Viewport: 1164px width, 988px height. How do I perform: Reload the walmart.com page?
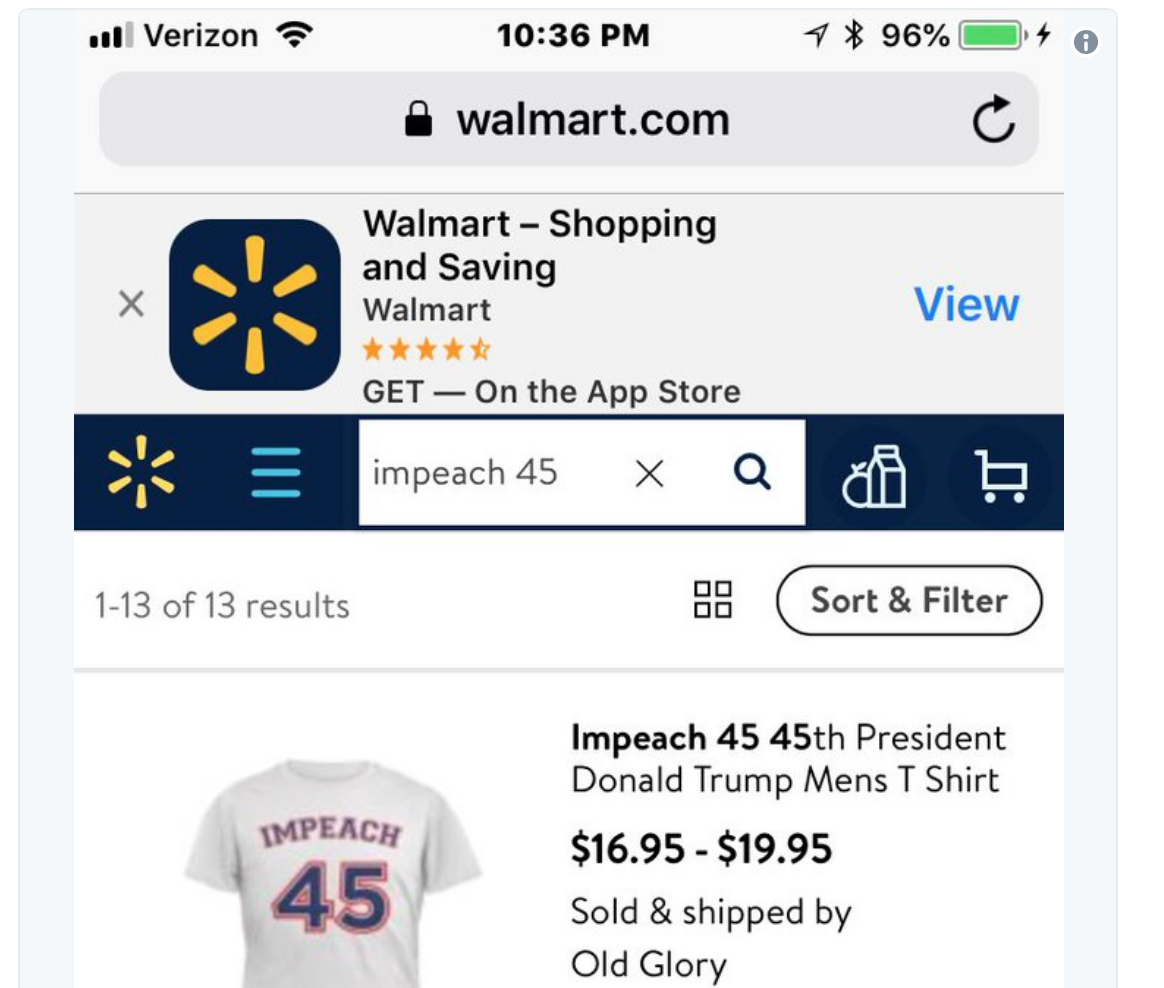pyautogui.click(x=993, y=121)
